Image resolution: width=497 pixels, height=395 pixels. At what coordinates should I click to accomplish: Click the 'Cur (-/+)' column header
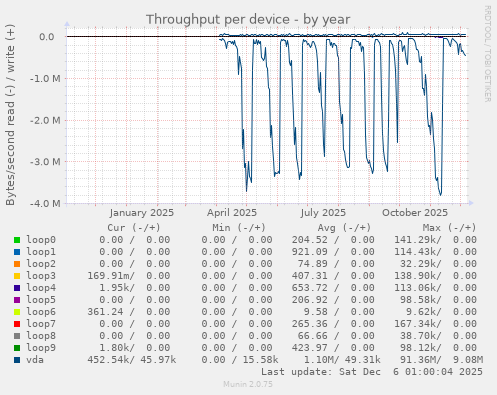pyautogui.click(x=134, y=228)
